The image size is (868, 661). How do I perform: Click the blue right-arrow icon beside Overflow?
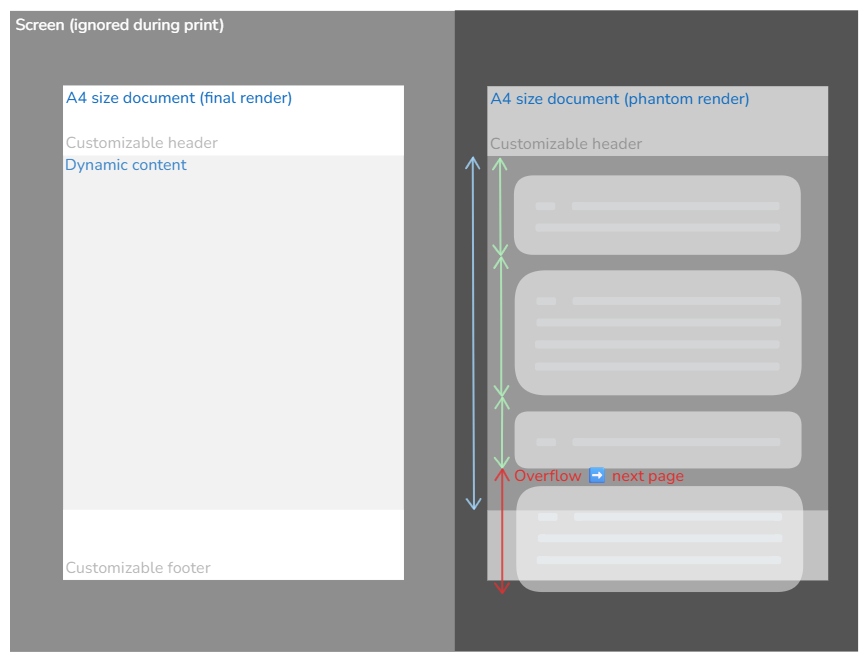pyautogui.click(x=597, y=475)
